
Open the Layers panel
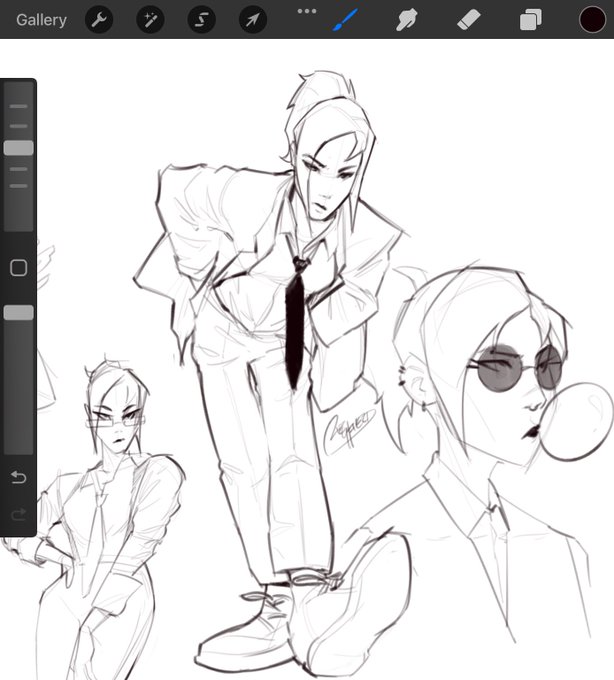click(531, 20)
